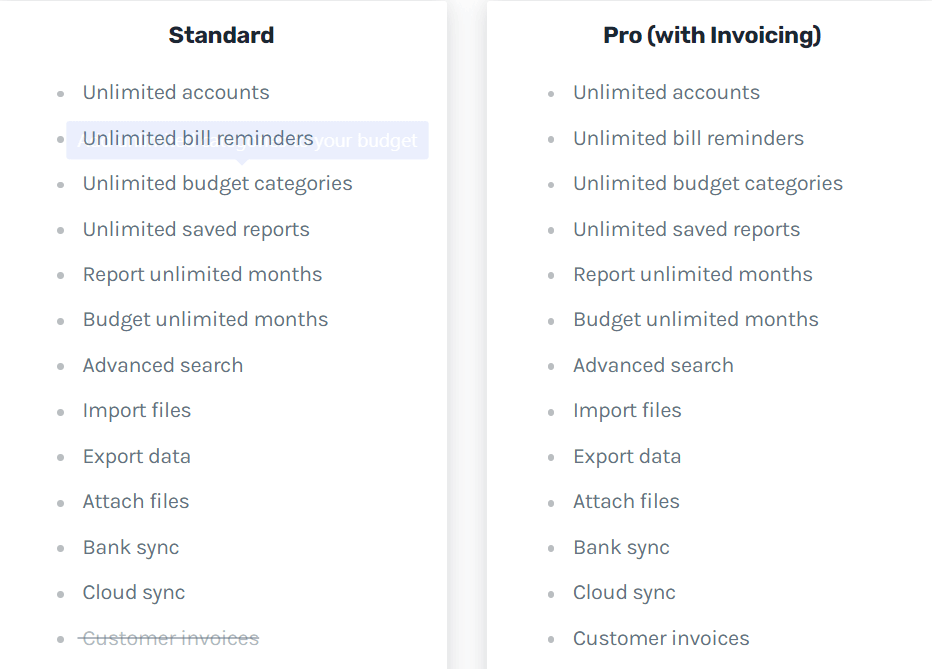The width and height of the screenshot is (932, 669).
Task: Click the Pro (with Invoicing) plan heading
Action: pos(712,36)
